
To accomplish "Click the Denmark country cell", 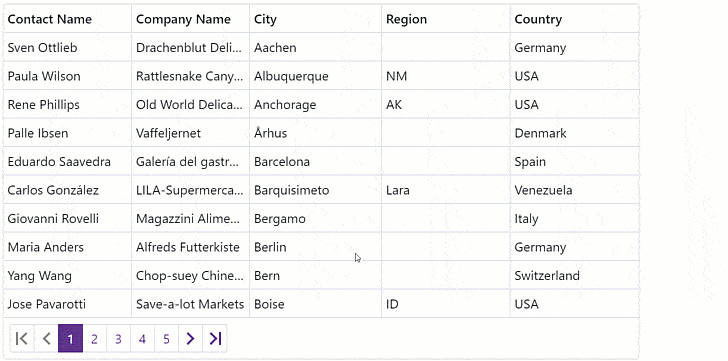I will point(574,133).
